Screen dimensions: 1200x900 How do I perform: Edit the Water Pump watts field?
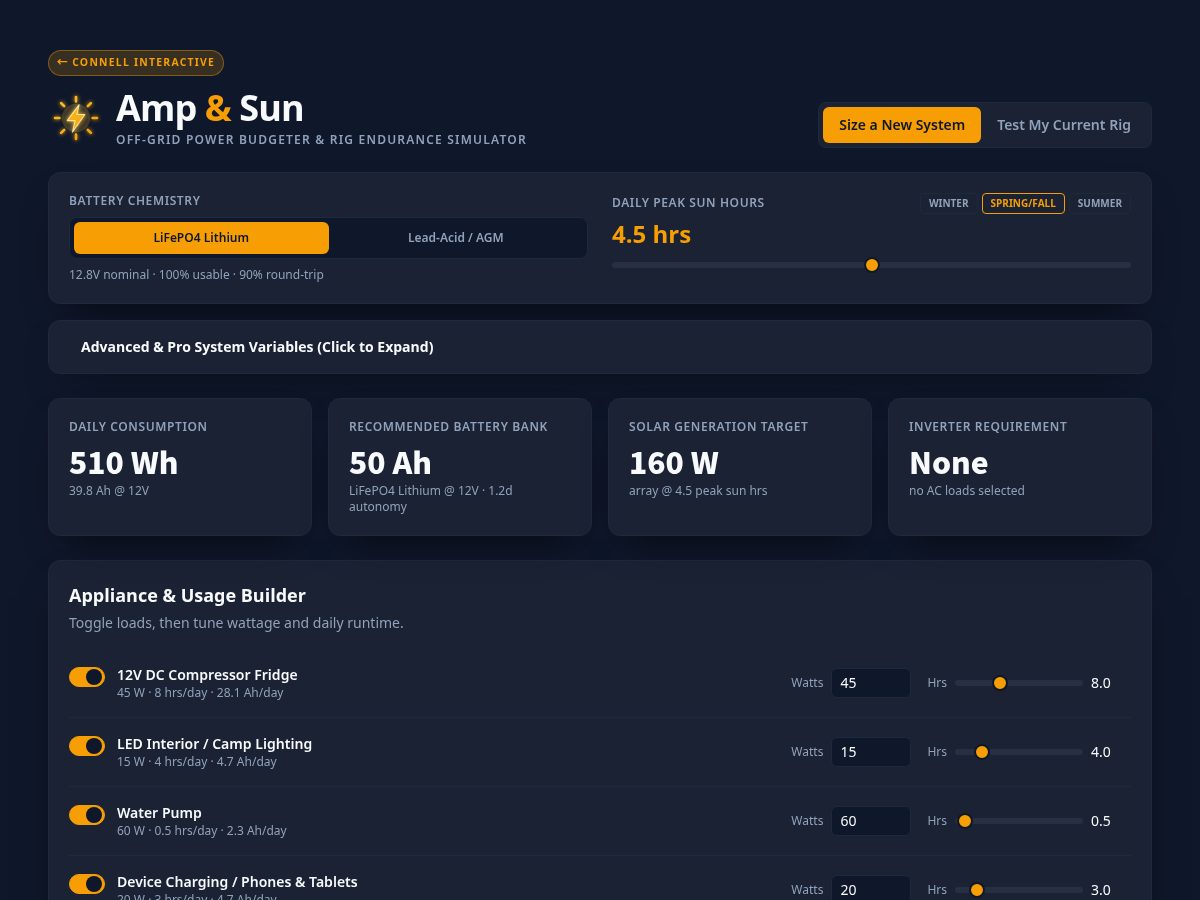pos(871,821)
